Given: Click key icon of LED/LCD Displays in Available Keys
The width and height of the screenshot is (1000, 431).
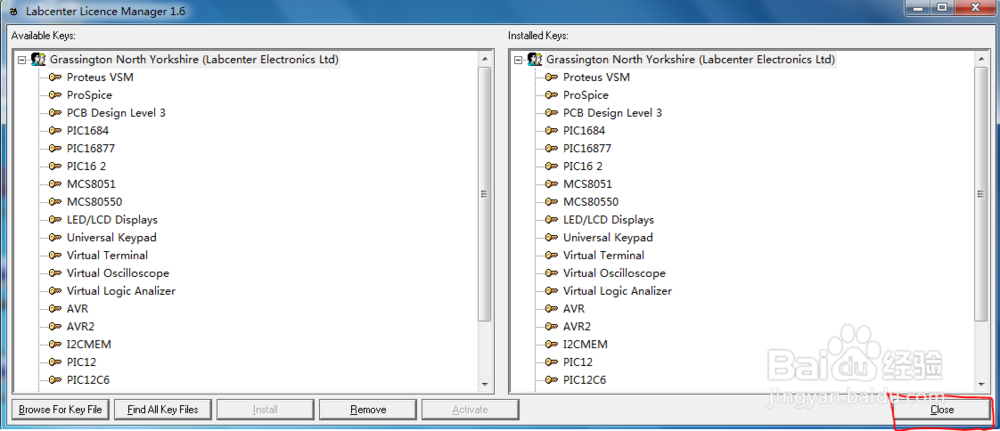Looking at the screenshot, I should (55, 220).
